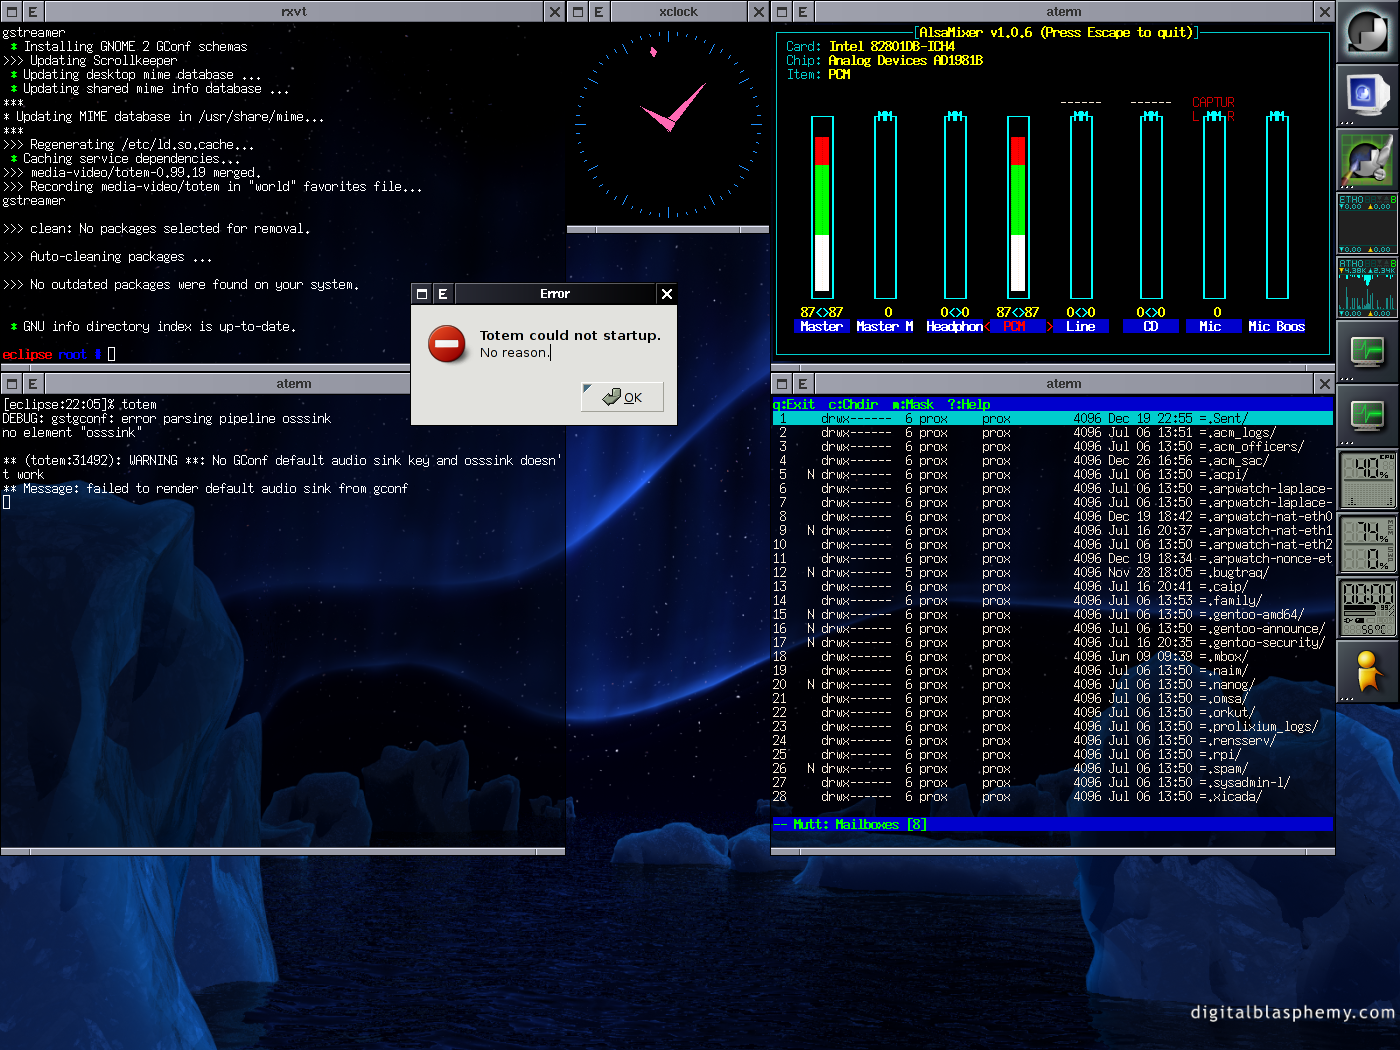Click the 'Mutt: Mailboxes [8]' status line
This screenshot has height=1050, width=1400.
click(1052, 825)
